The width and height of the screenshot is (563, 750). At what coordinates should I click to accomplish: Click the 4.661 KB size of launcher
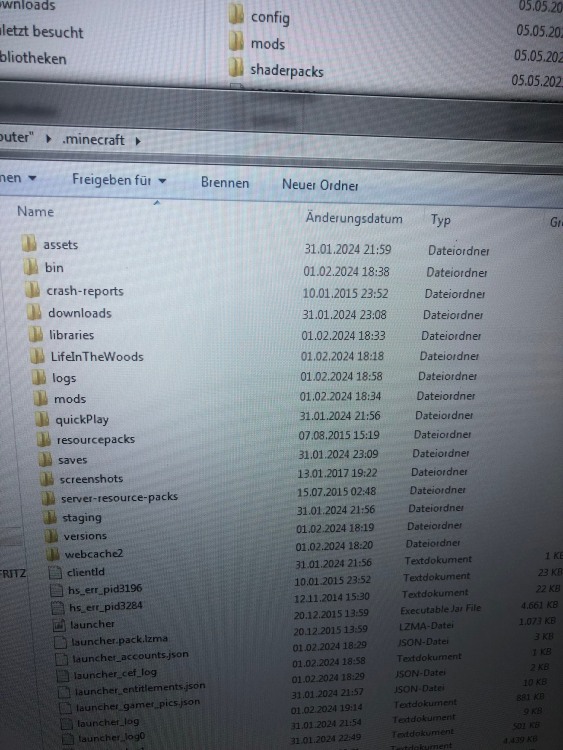539,606
